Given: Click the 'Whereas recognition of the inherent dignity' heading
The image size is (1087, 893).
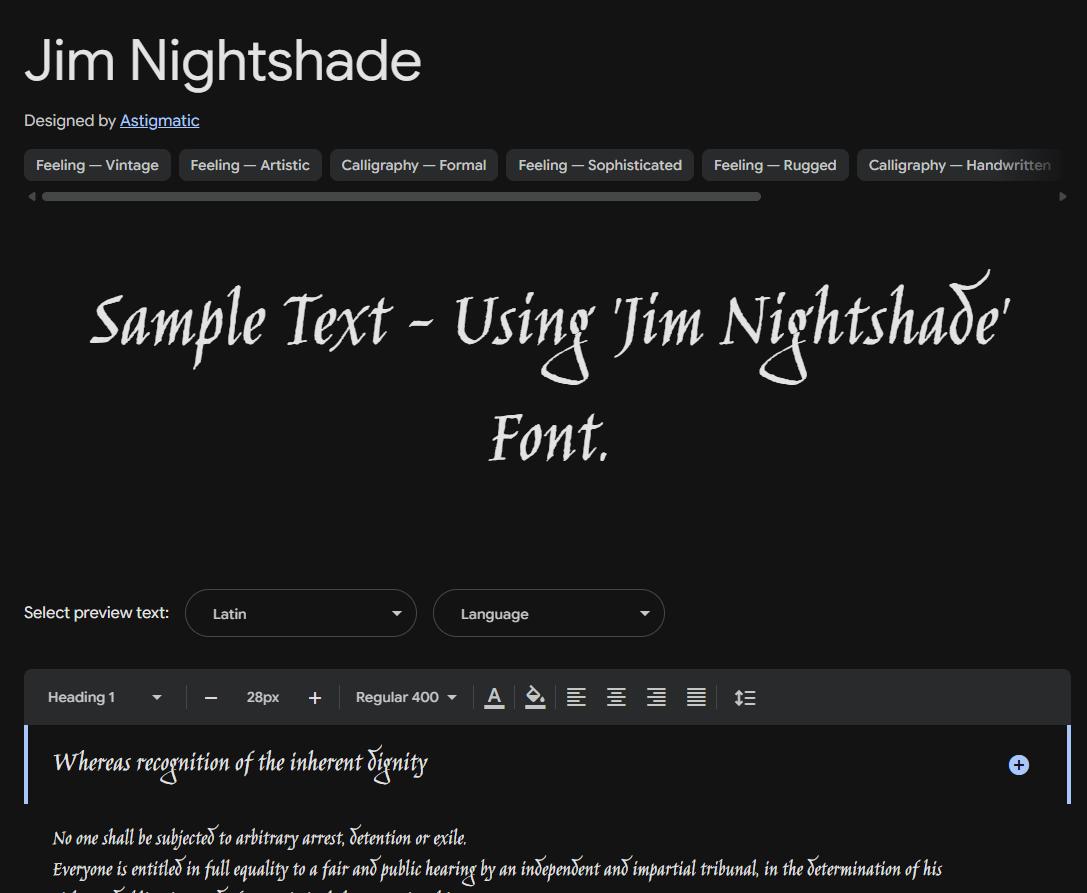Looking at the screenshot, I should 241,765.
